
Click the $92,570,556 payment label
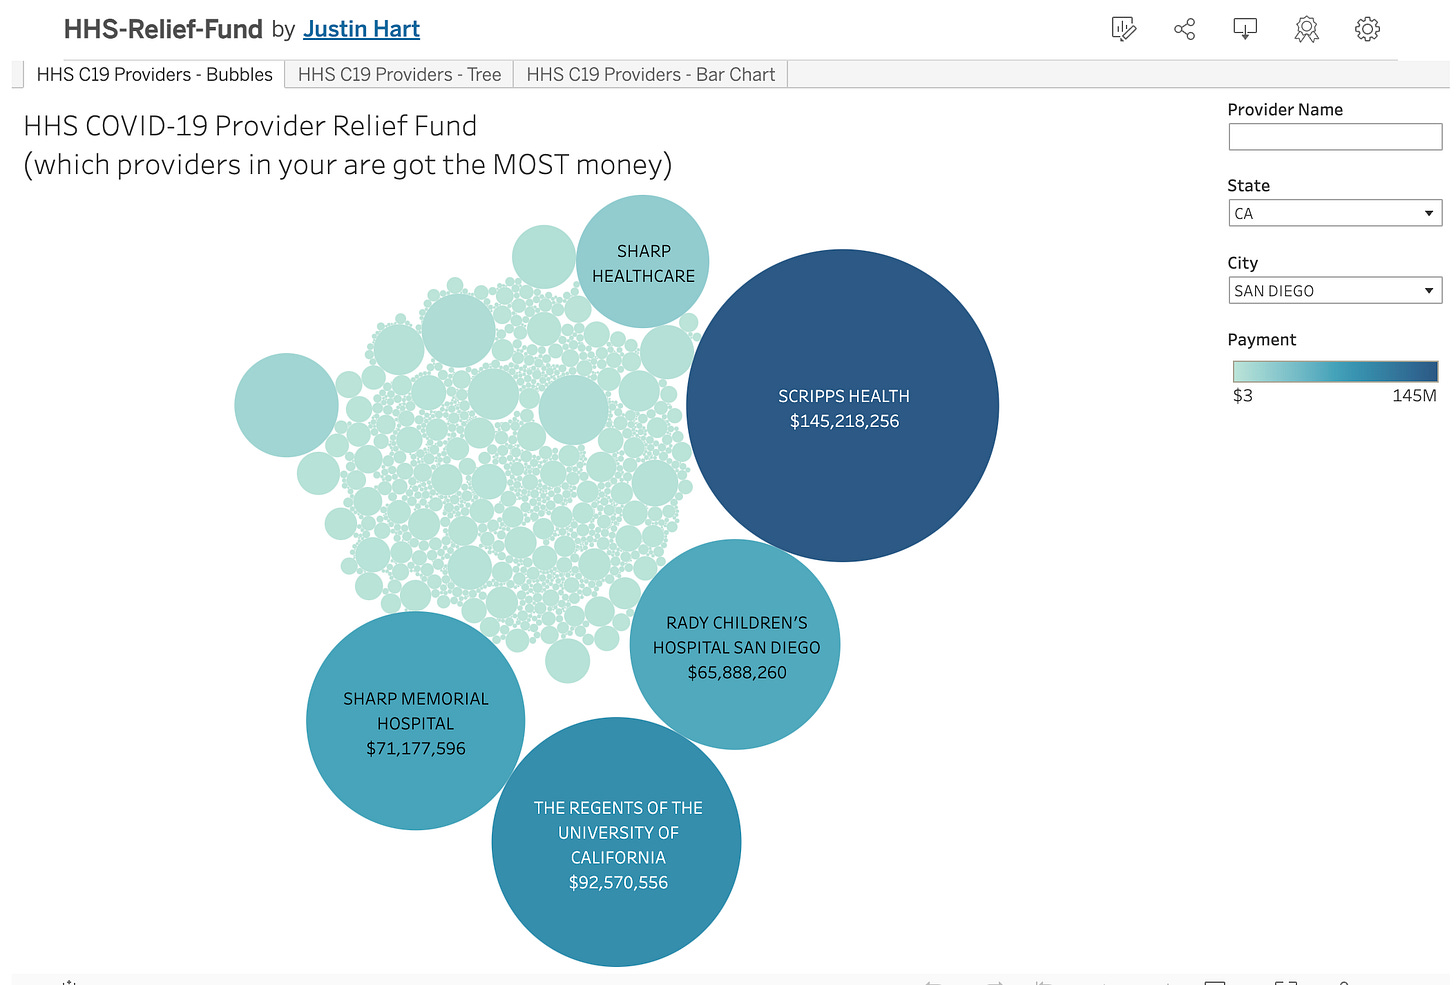(618, 882)
